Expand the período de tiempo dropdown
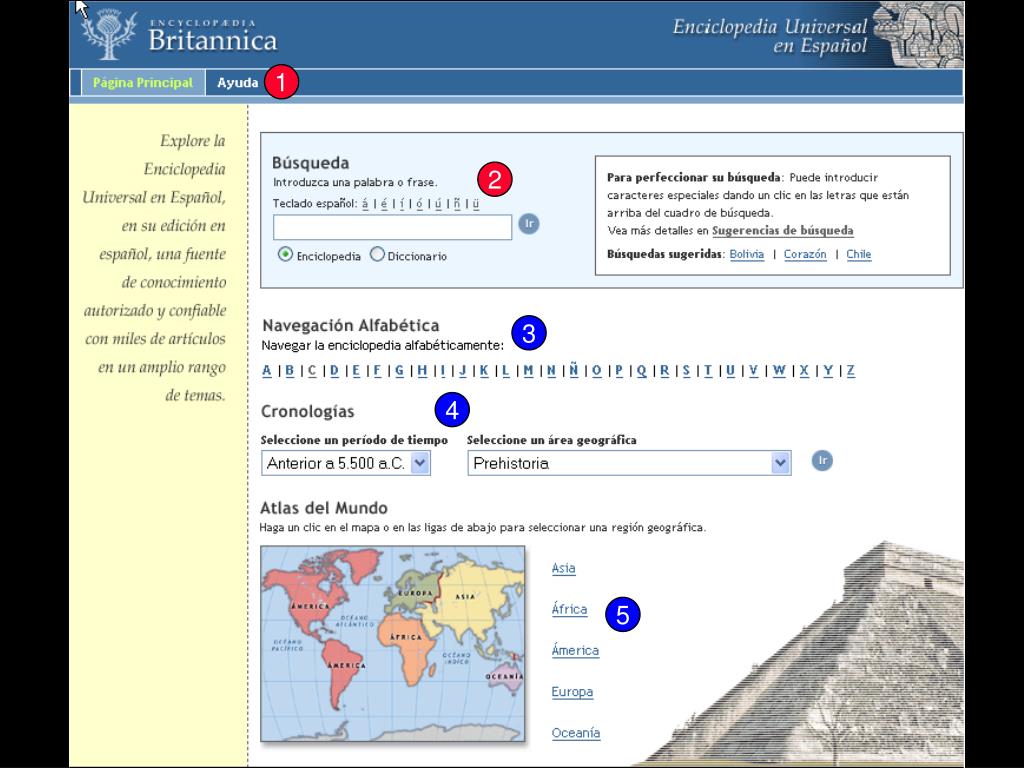This screenshot has height=768, width=1024. pyautogui.click(x=345, y=463)
